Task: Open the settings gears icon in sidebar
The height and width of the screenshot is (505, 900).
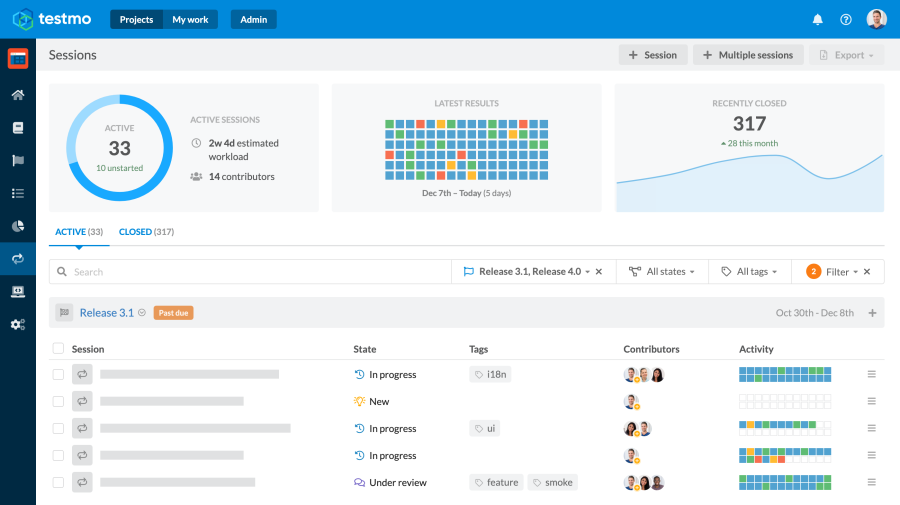Action: 18,325
